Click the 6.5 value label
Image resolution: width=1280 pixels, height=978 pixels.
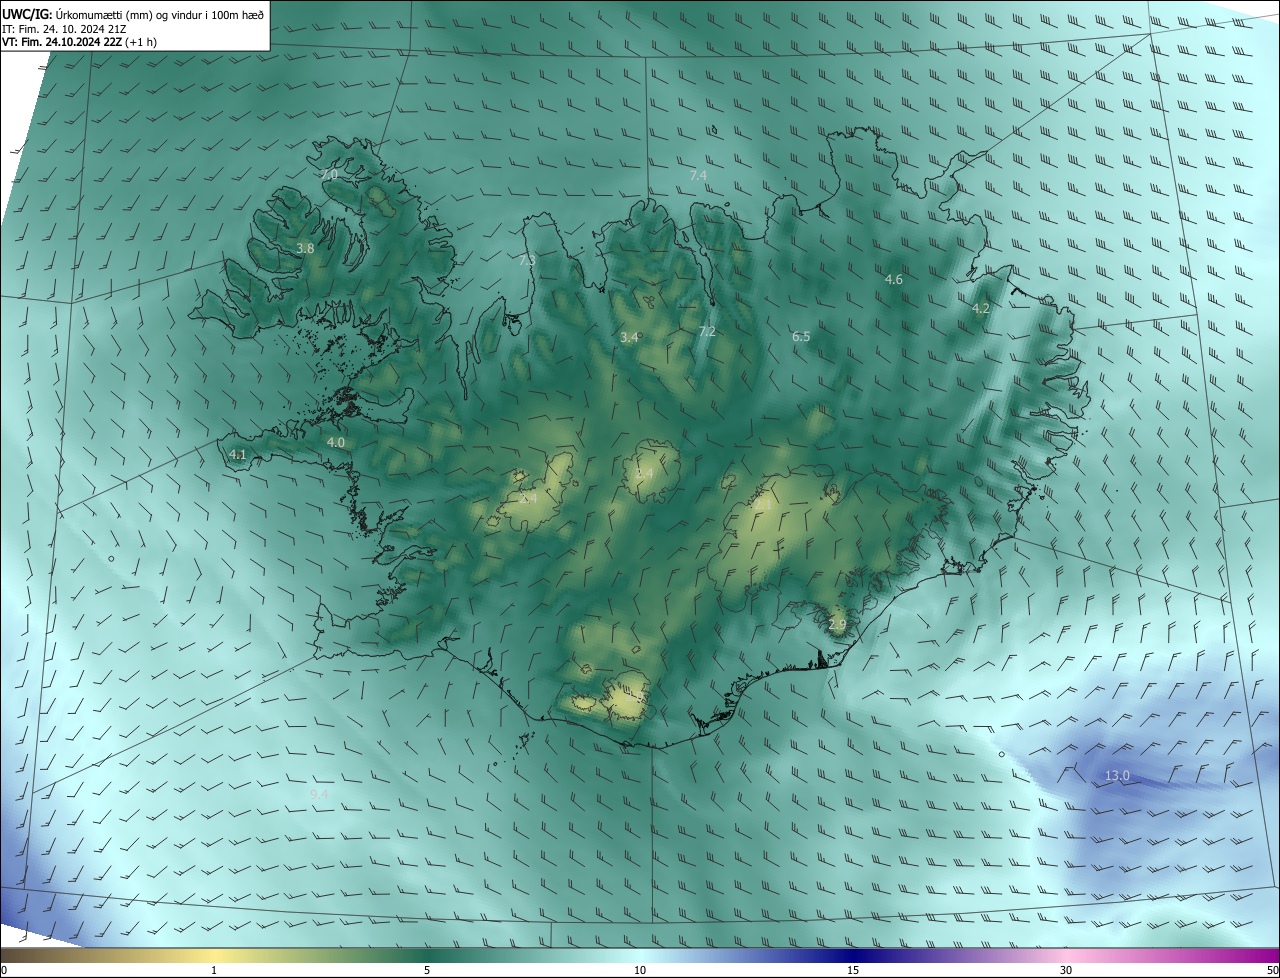click(801, 337)
